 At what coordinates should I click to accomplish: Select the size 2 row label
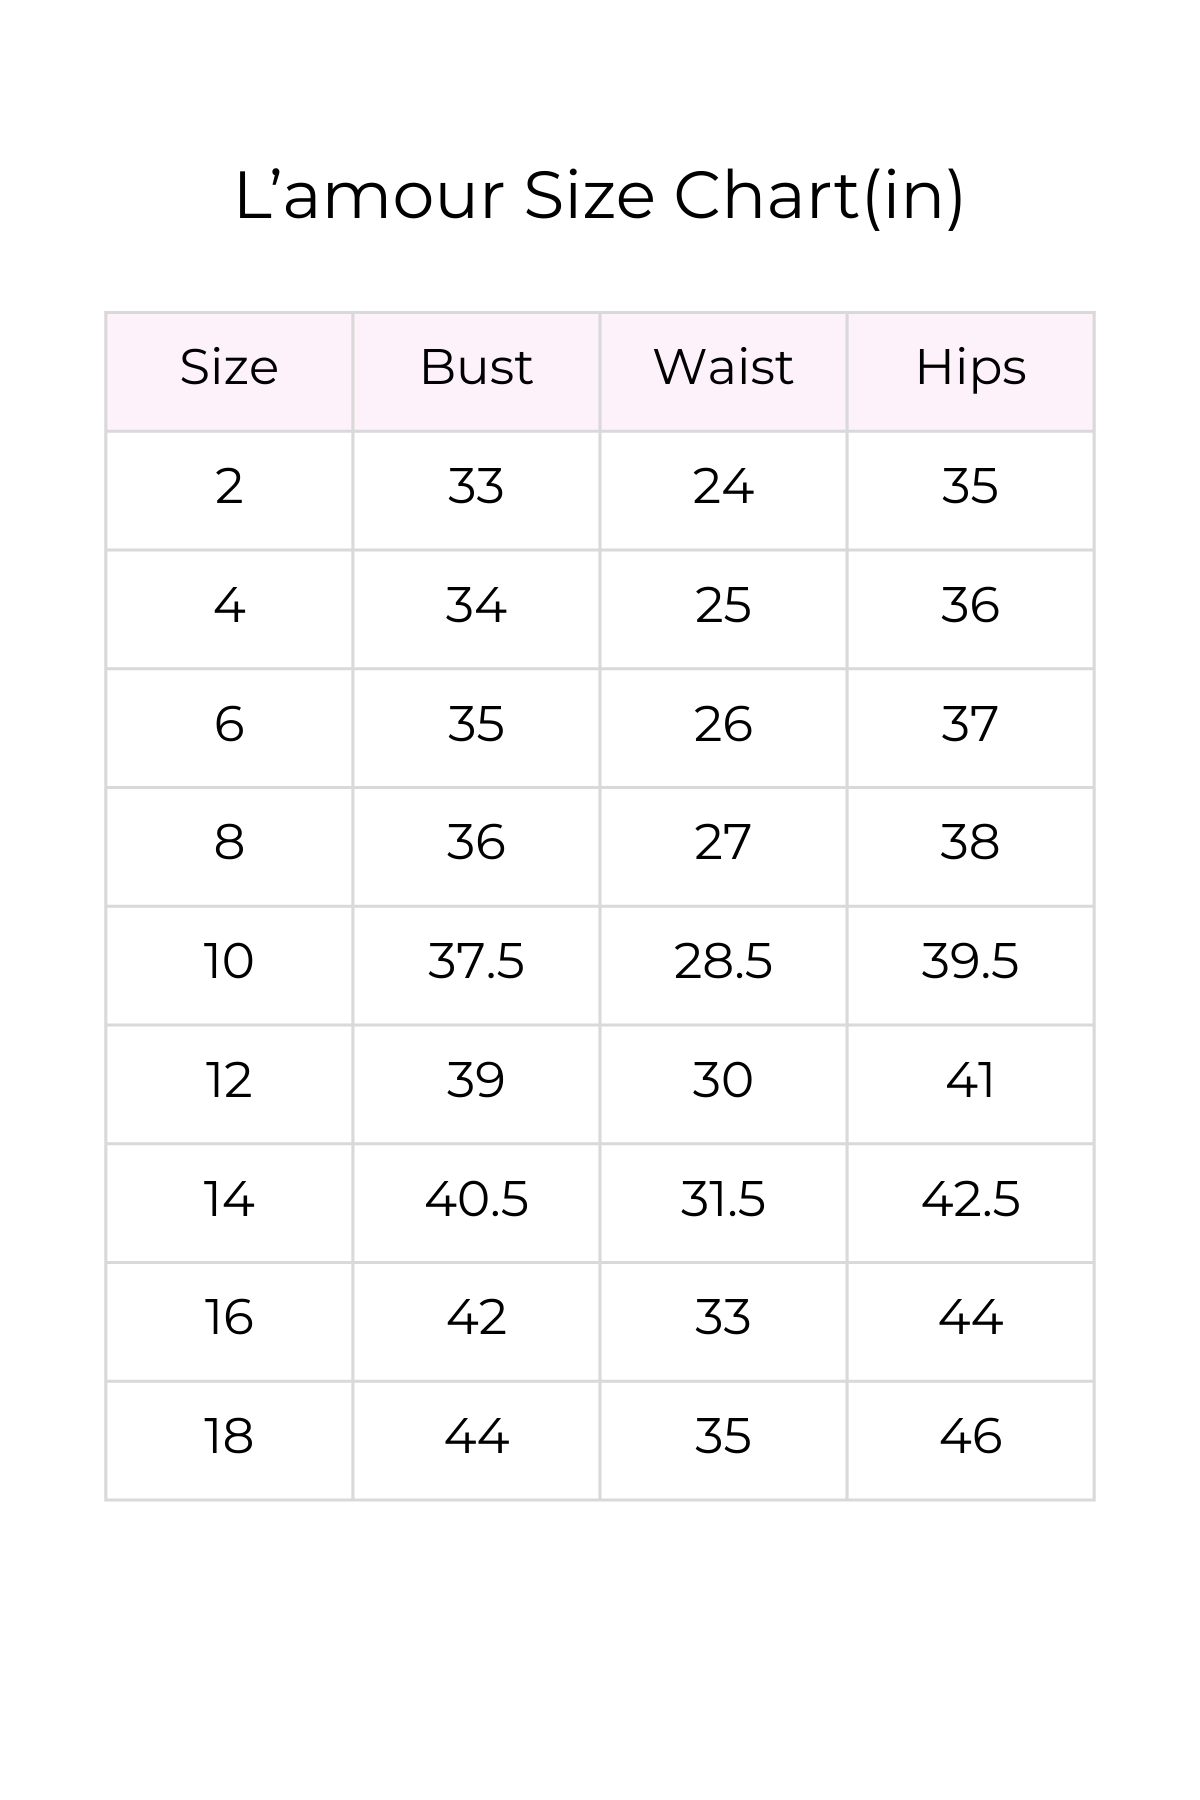tap(229, 487)
